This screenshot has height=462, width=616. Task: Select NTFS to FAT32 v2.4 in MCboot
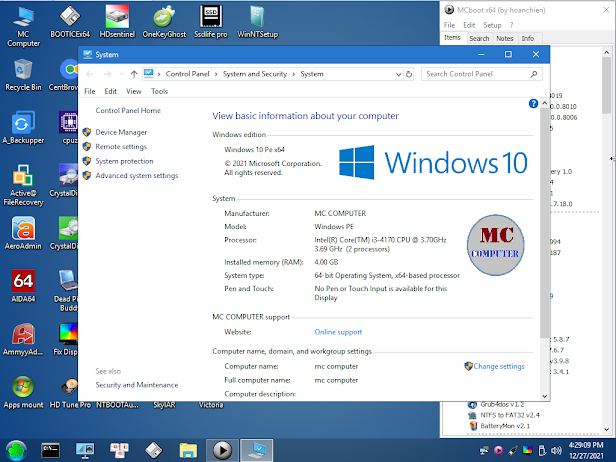(510, 415)
